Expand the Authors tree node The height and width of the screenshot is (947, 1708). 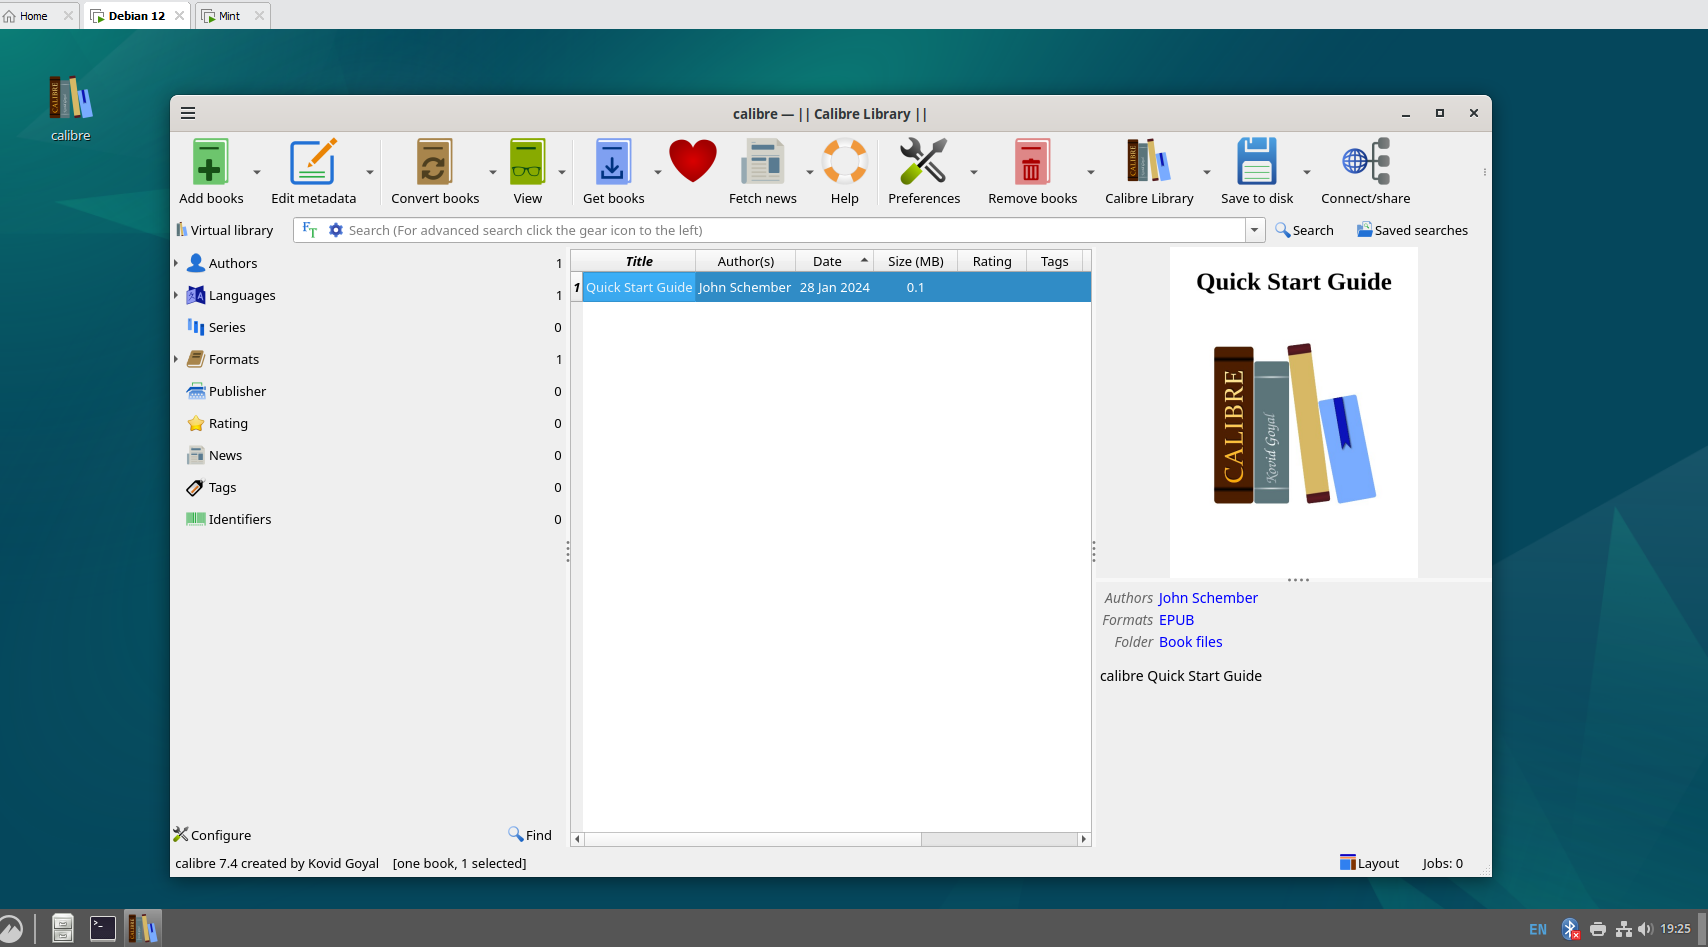pyautogui.click(x=176, y=263)
